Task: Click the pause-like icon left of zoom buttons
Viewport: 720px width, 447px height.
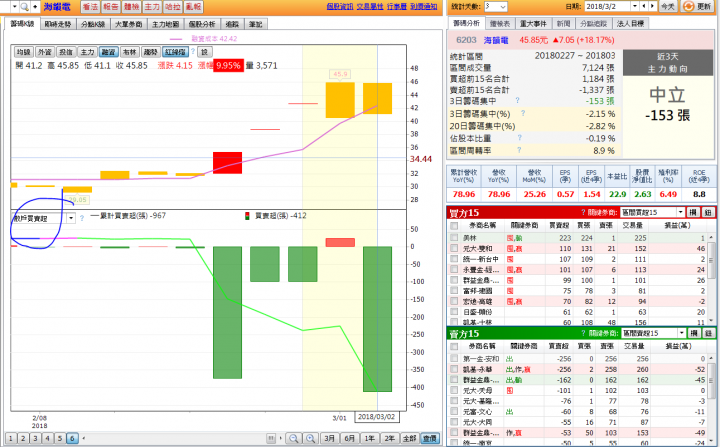Action: click(x=271, y=438)
